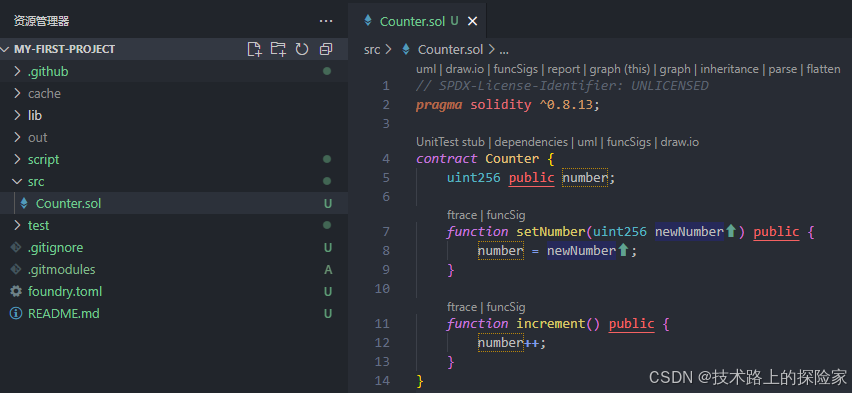The width and height of the screenshot is (852, 393).
Task: Click the 'parse' code lens
Action: click(x=782, y=69)
